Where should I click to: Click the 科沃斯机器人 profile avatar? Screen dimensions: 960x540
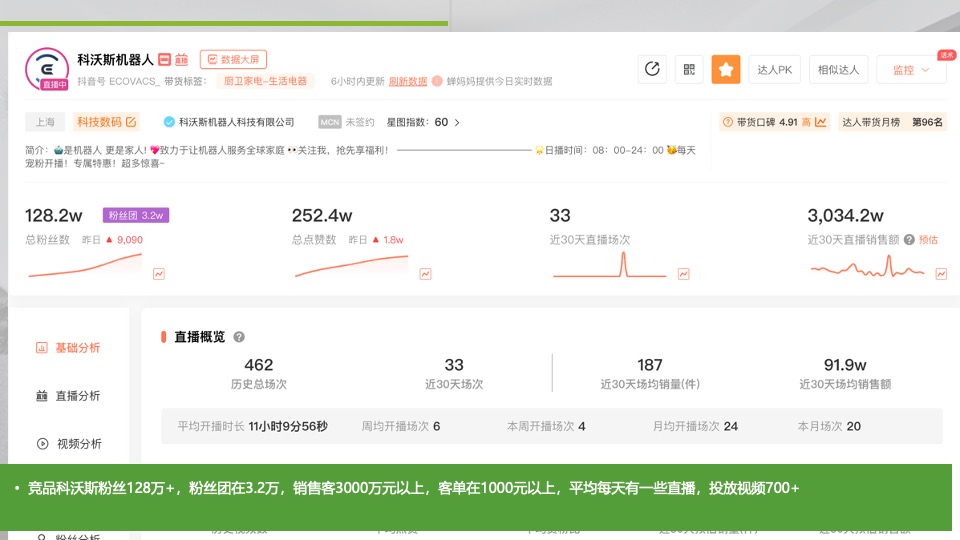click(x=47, y=69)
